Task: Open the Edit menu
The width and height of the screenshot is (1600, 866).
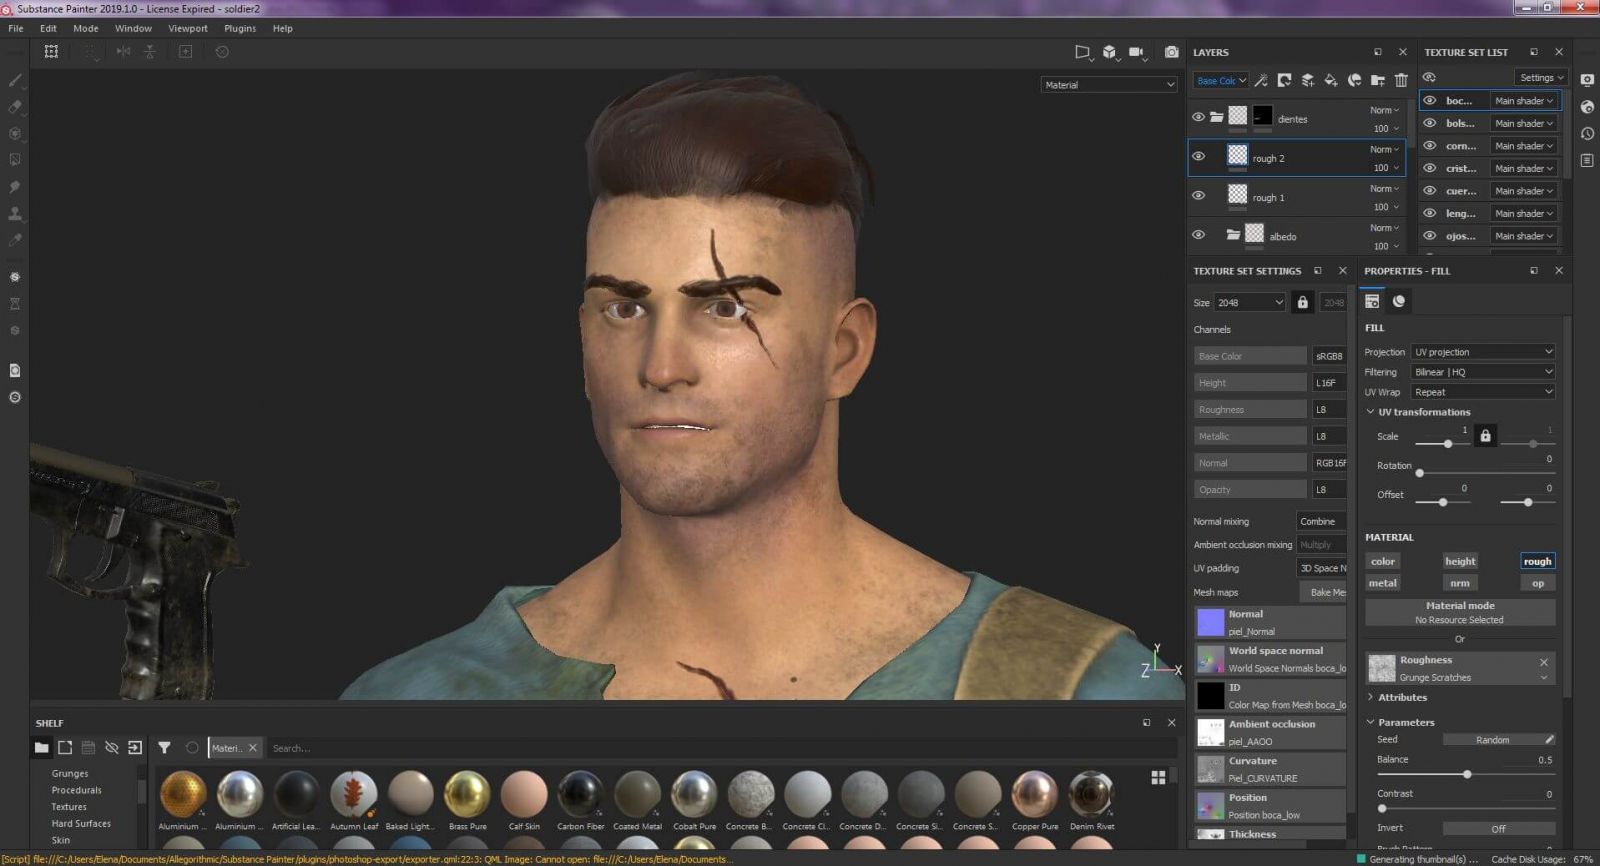Action: [x=48, y=28]
